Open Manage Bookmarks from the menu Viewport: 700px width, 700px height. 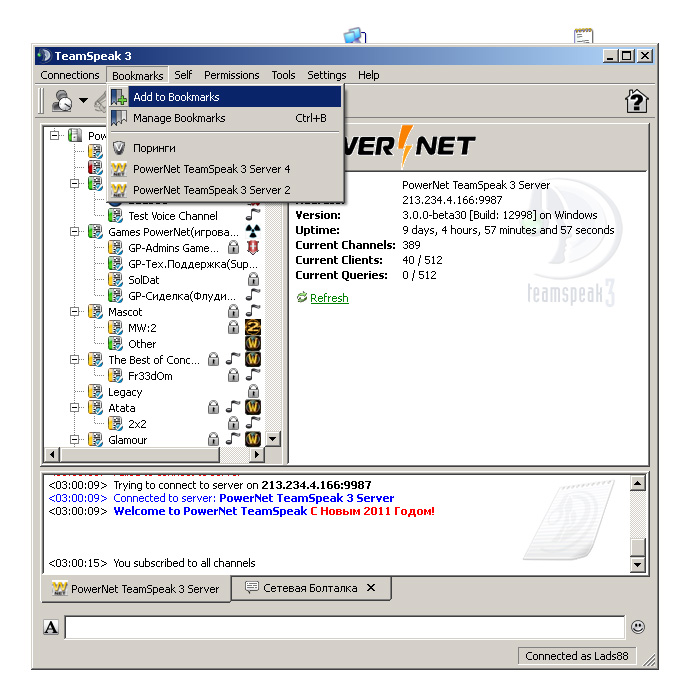click(x=226, y=118)
